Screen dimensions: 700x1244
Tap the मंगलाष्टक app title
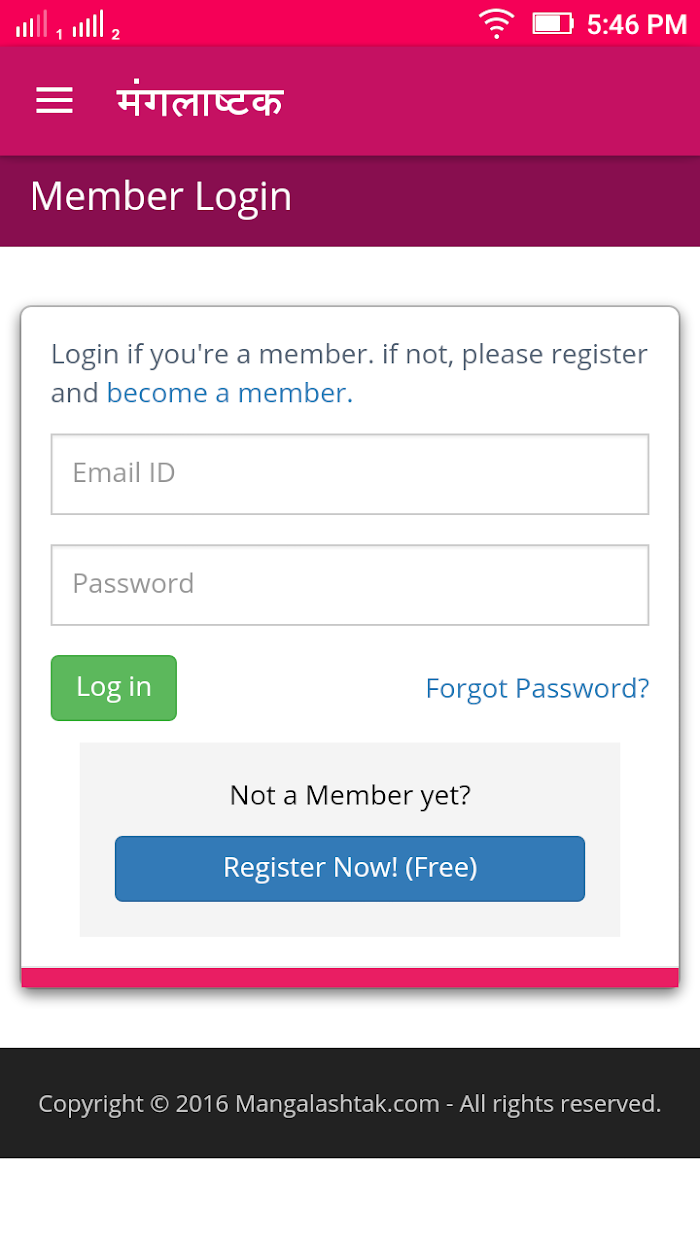(200, 101)
